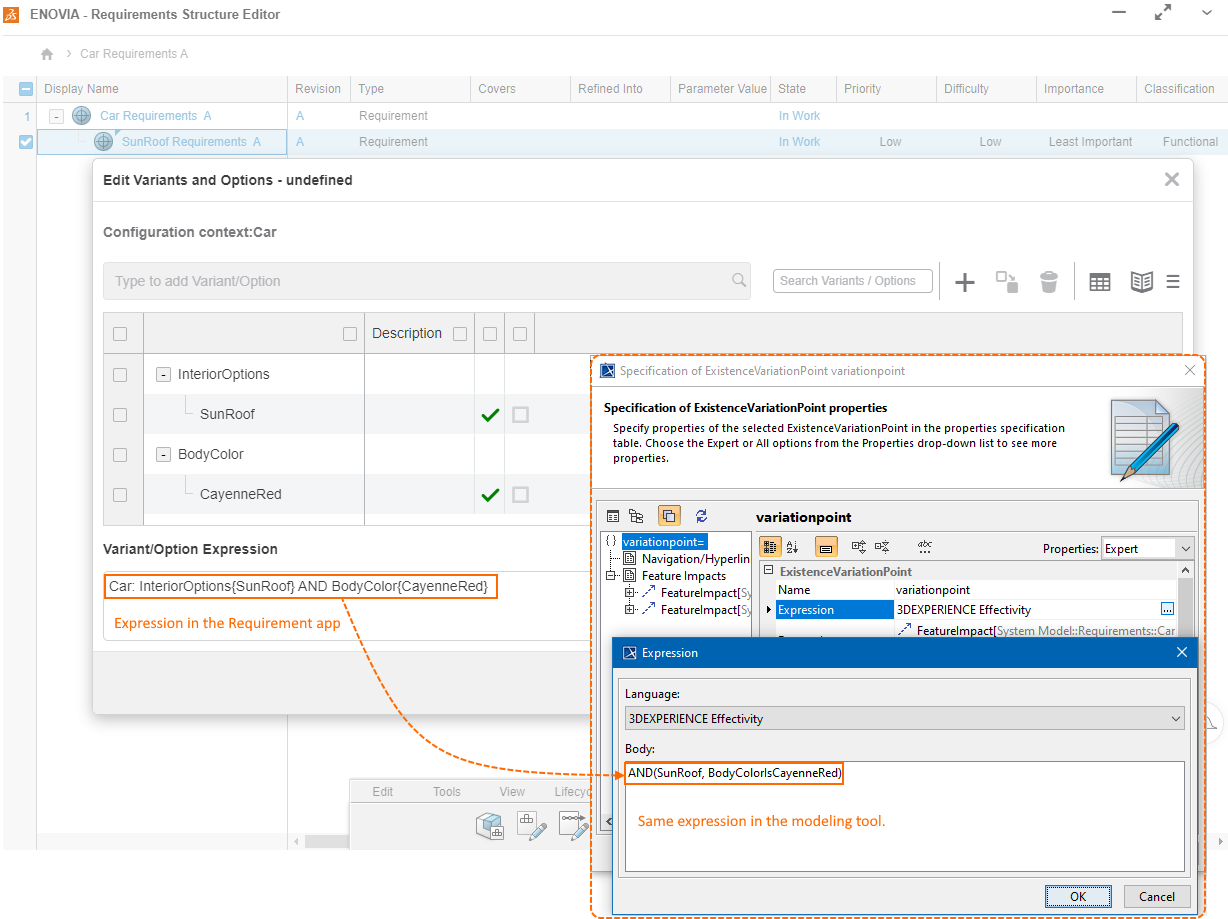1228x919 pixels.
Task: Open the hamburger menu in variants toolbar
Action: 1172,282
